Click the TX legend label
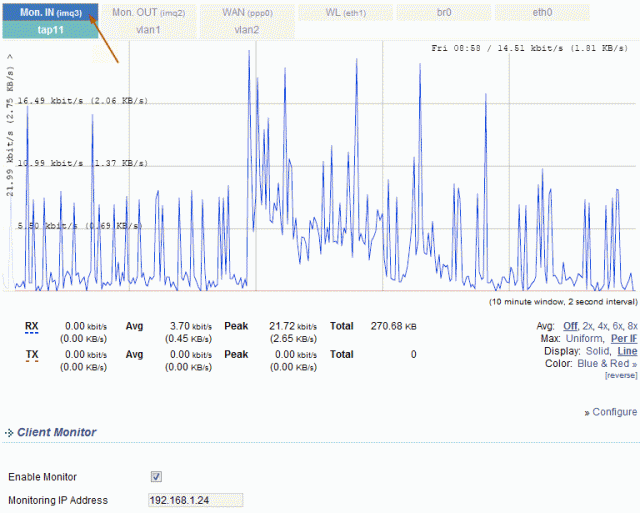 pyautogui.click(x=32, y=355)
